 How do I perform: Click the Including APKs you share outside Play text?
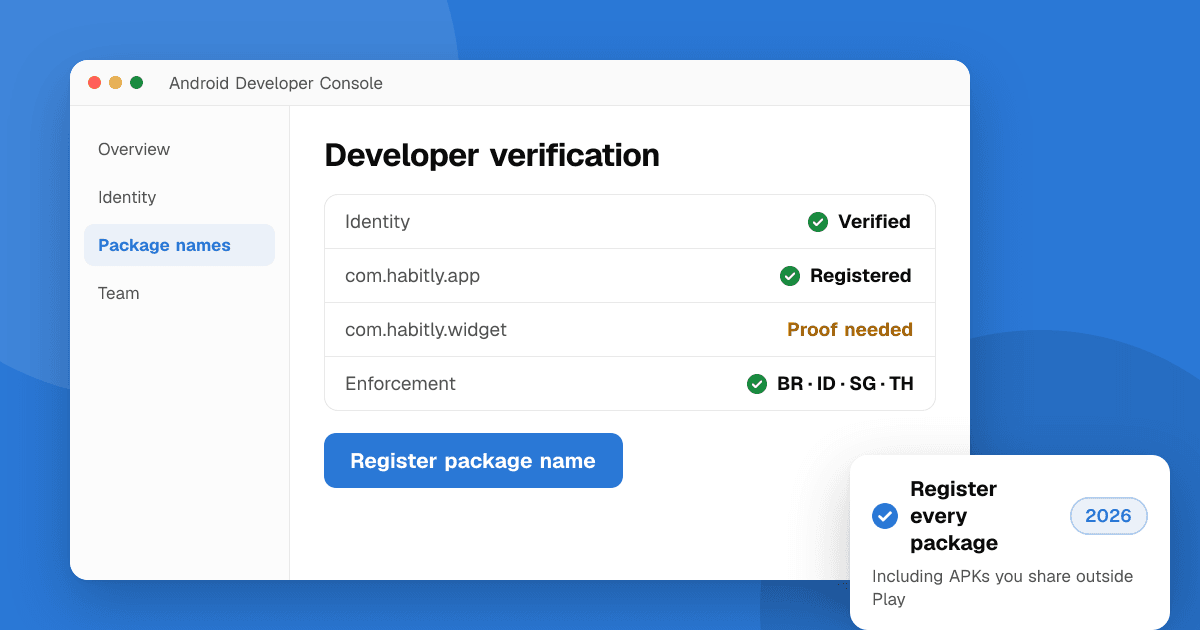(1002, 588)
